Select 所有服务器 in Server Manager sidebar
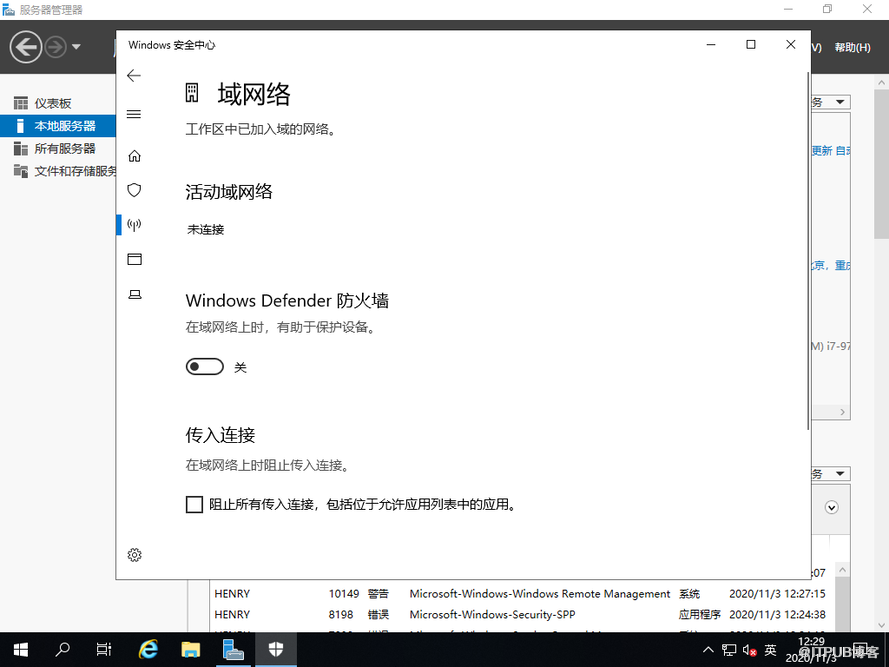 [x=58, y=149]
